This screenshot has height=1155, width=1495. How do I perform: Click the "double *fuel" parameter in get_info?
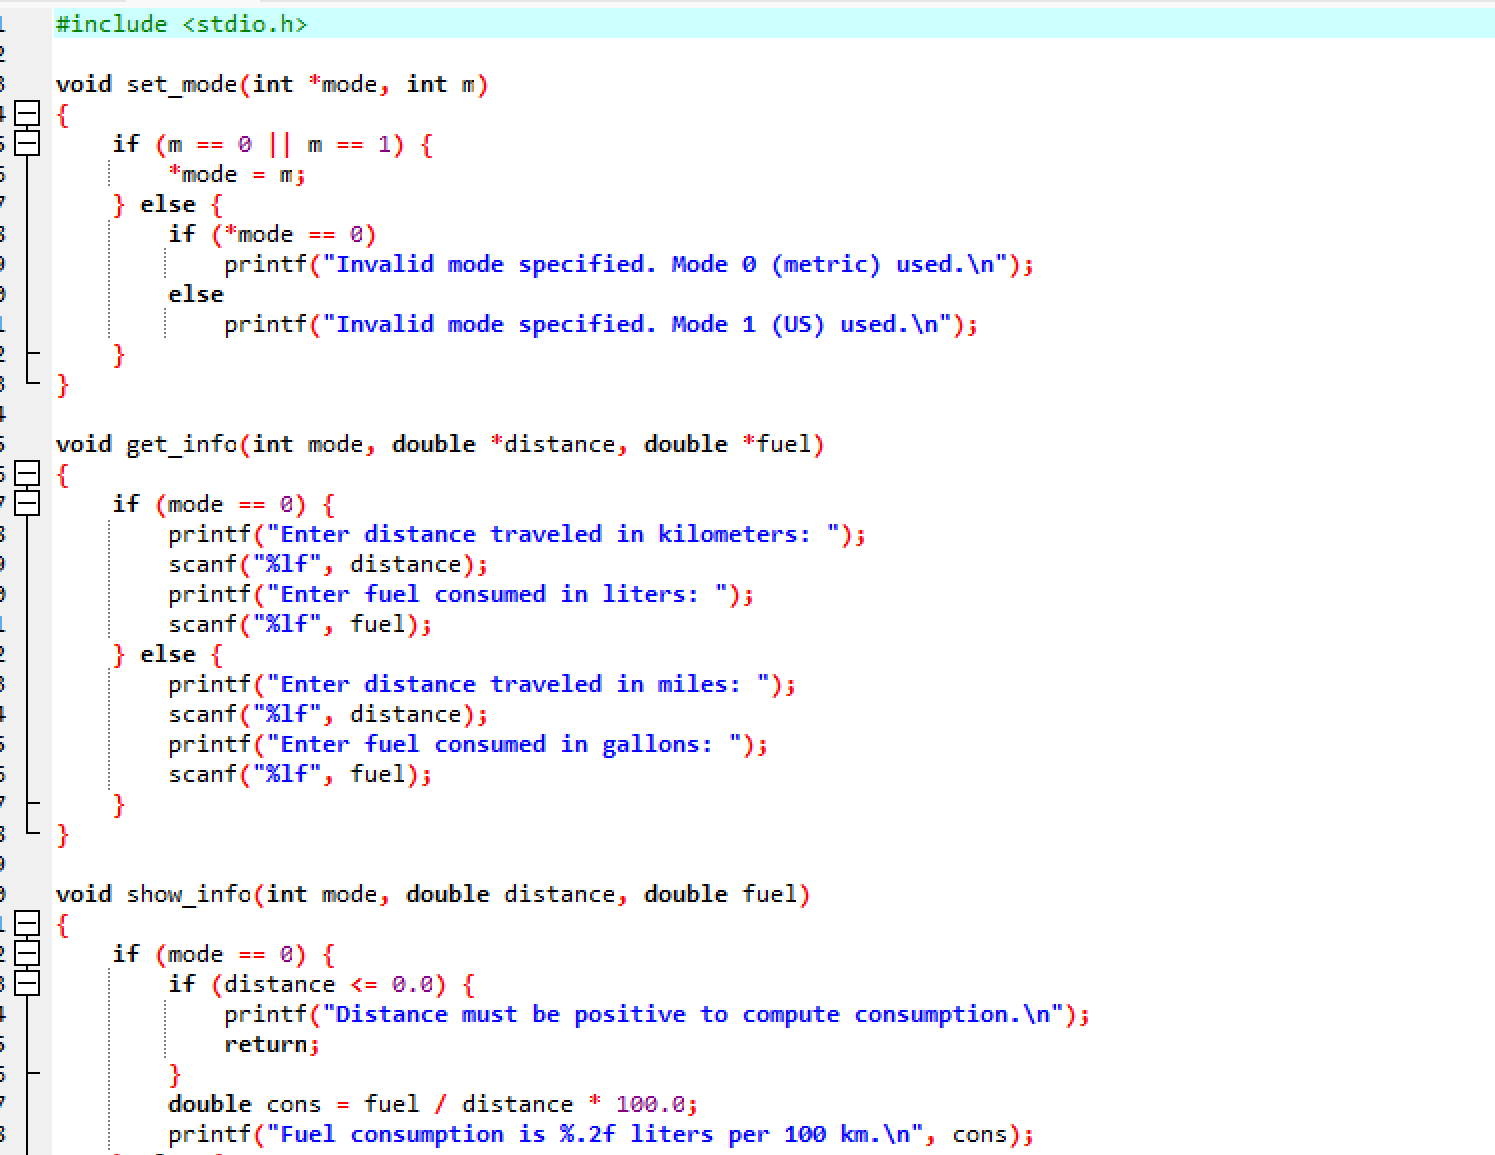[x=727, y=444]
